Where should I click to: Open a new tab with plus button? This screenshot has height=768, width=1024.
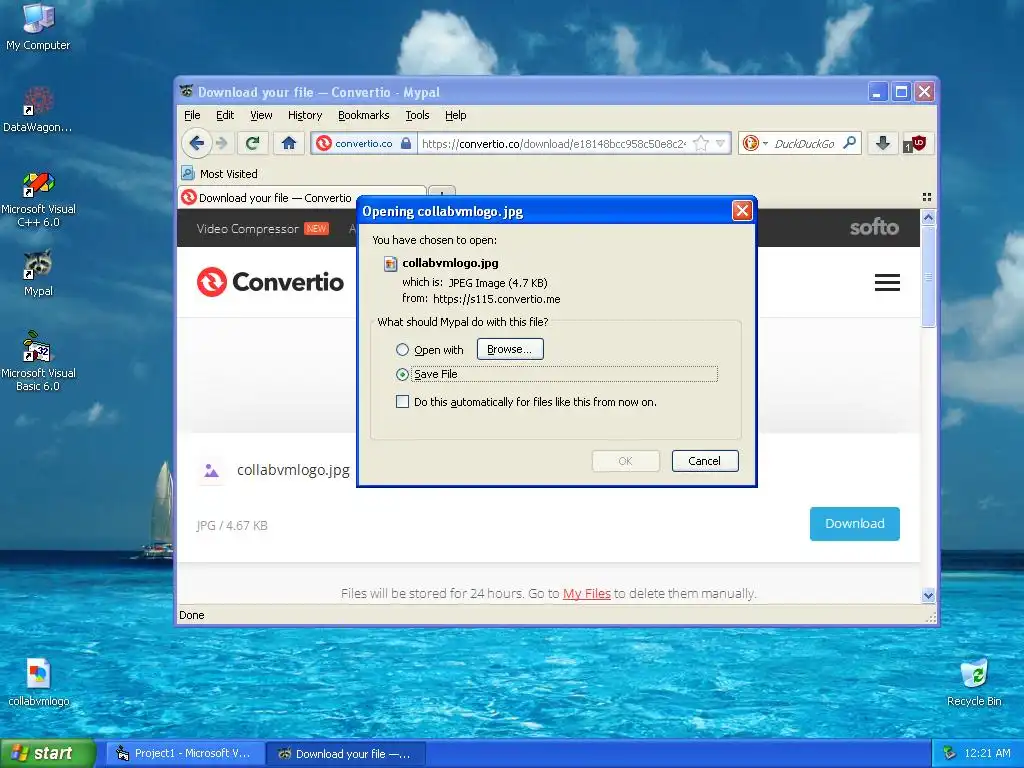pyautogui.click(x=442, y=192)
